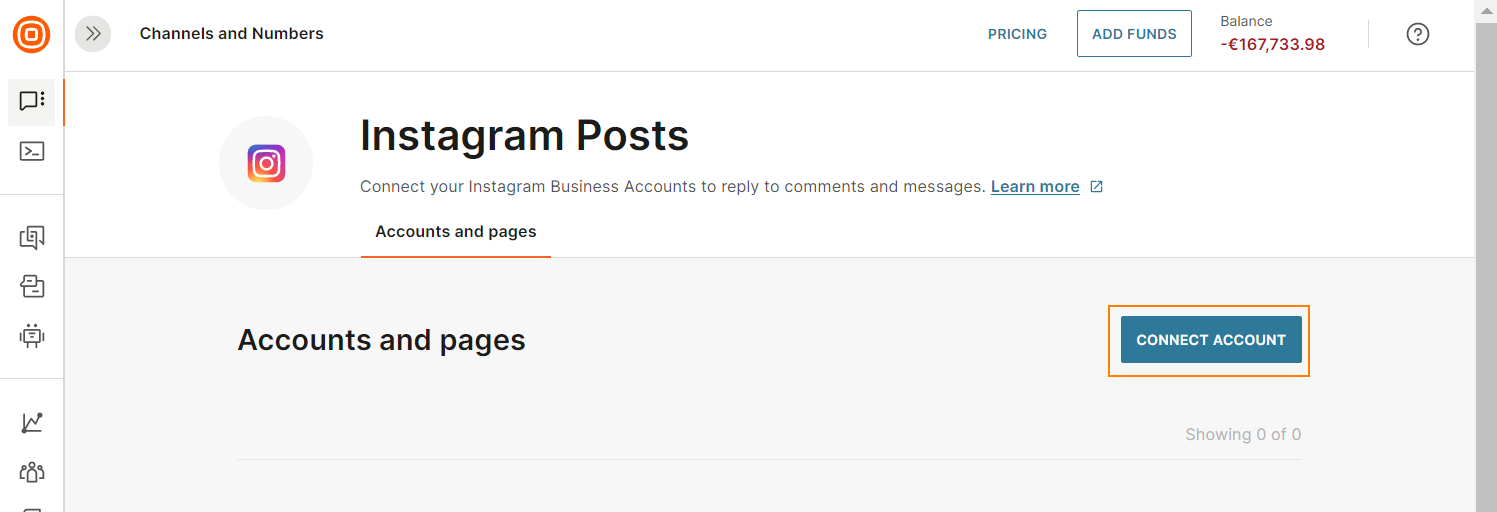Click the negative Balance amount
The width and height of the screenshot is (1497, 512).
point(1273,44)
